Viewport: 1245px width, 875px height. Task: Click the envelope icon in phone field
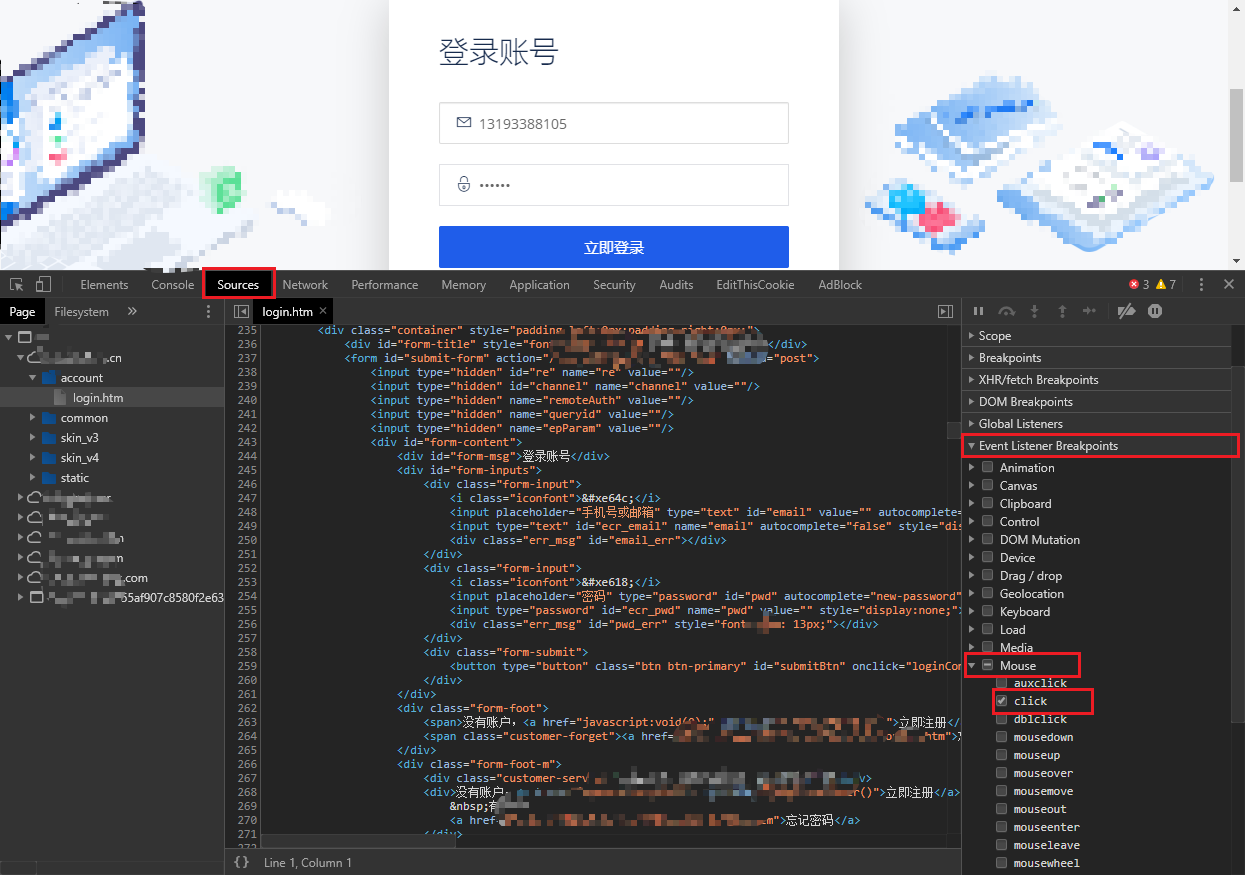(x=464, y=123)
